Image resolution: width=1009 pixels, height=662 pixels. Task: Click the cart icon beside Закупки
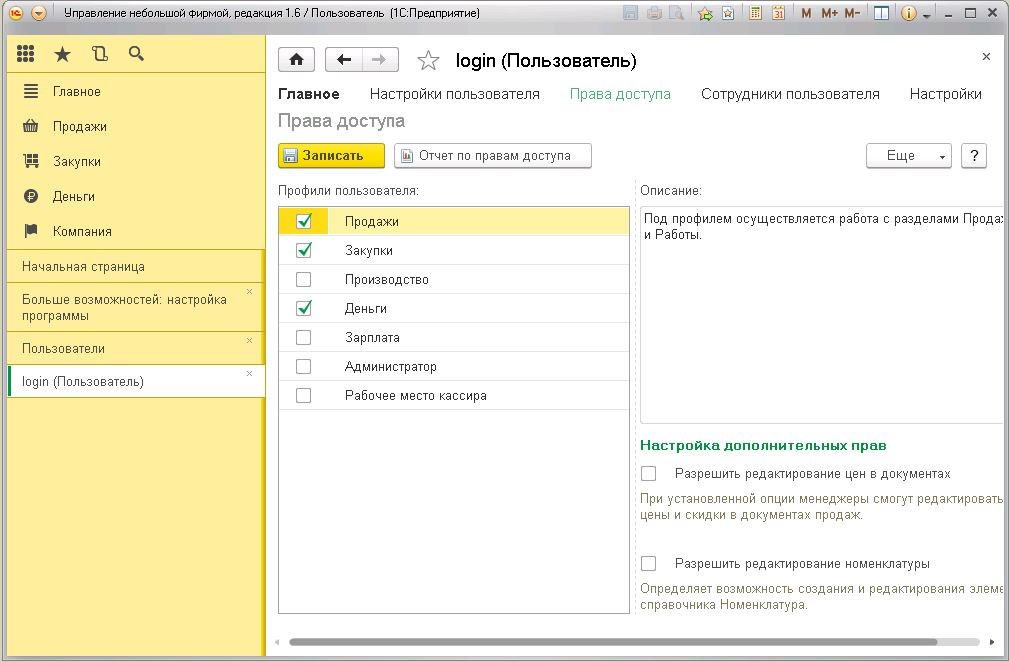(31, 161)
